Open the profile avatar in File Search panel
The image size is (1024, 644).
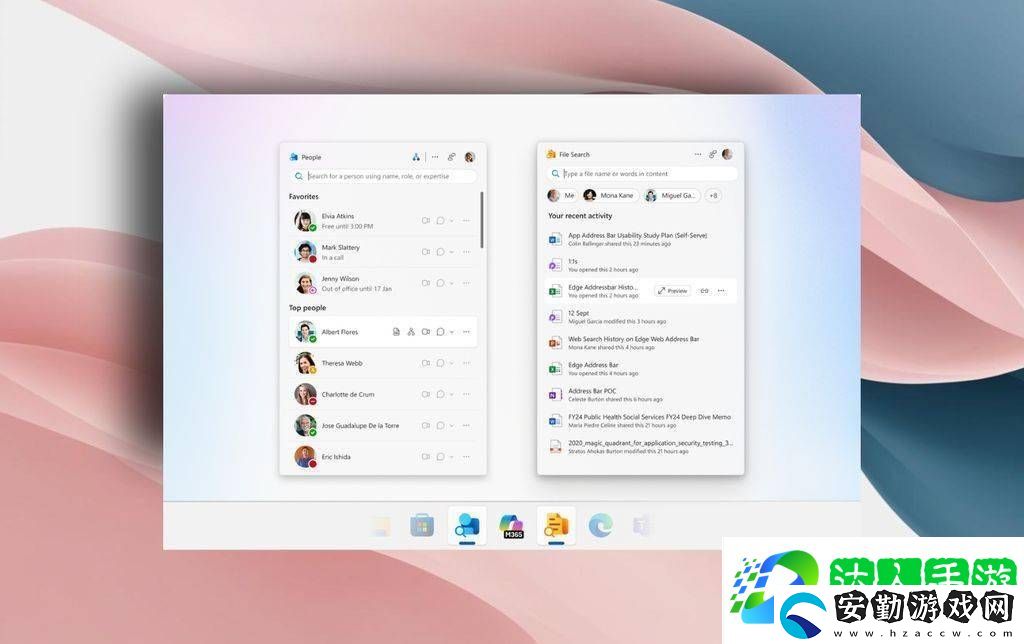coord(728,154)
